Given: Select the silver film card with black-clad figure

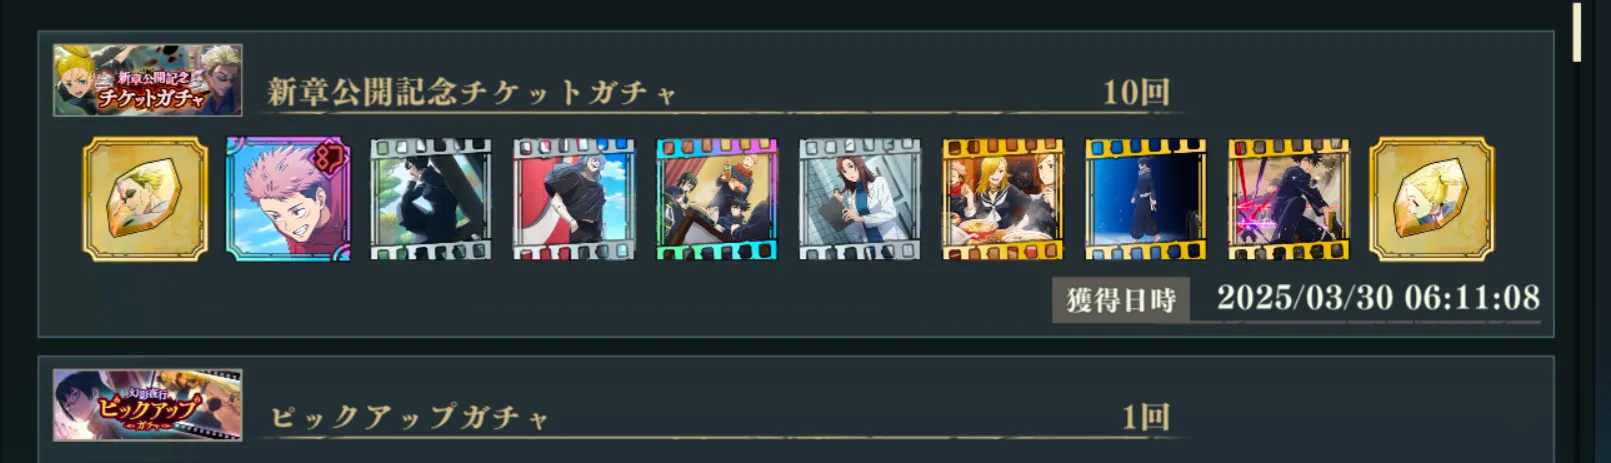Looking at the screenshot, I should [431, 199].
